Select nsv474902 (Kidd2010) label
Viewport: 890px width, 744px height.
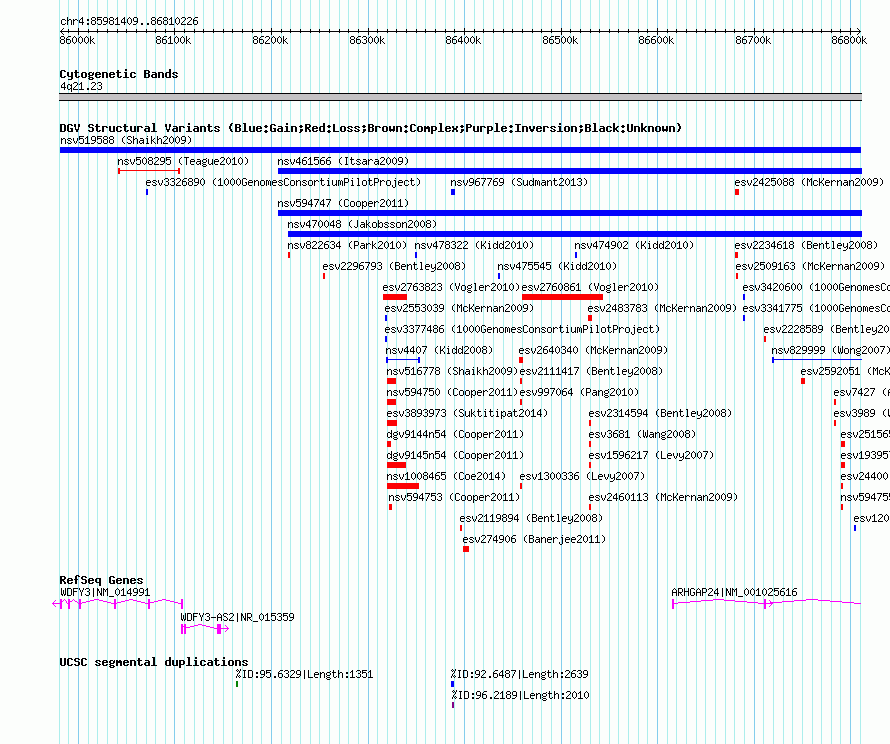634,245
